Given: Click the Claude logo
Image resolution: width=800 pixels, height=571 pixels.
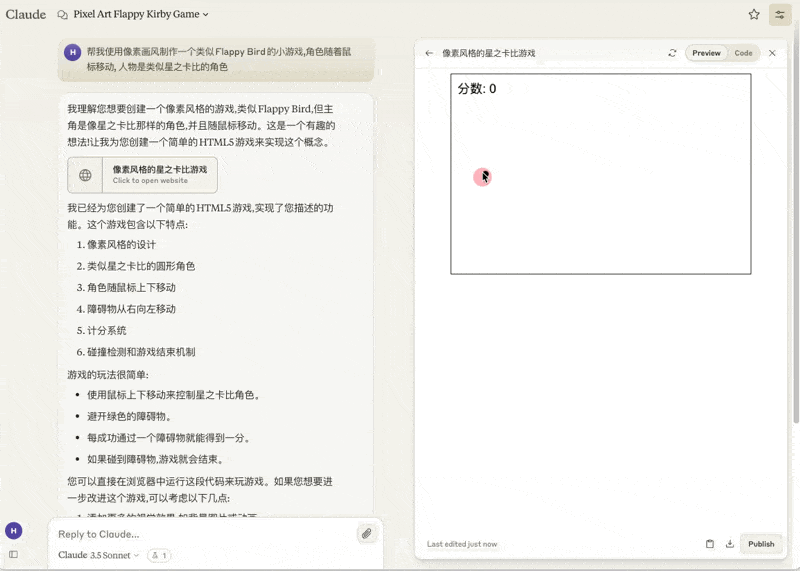Looking at the screenshot, I should click(26, 14).
